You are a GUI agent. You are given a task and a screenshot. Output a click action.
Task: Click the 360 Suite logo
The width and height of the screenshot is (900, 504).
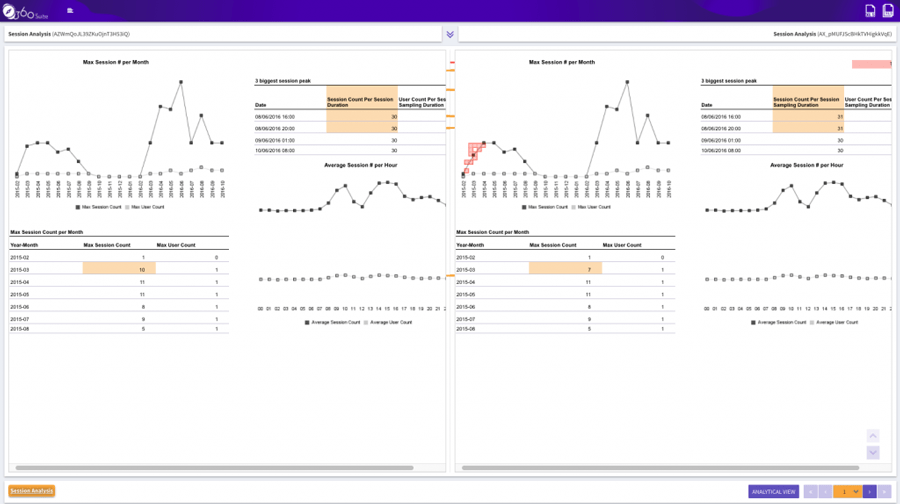pos(25,11)
